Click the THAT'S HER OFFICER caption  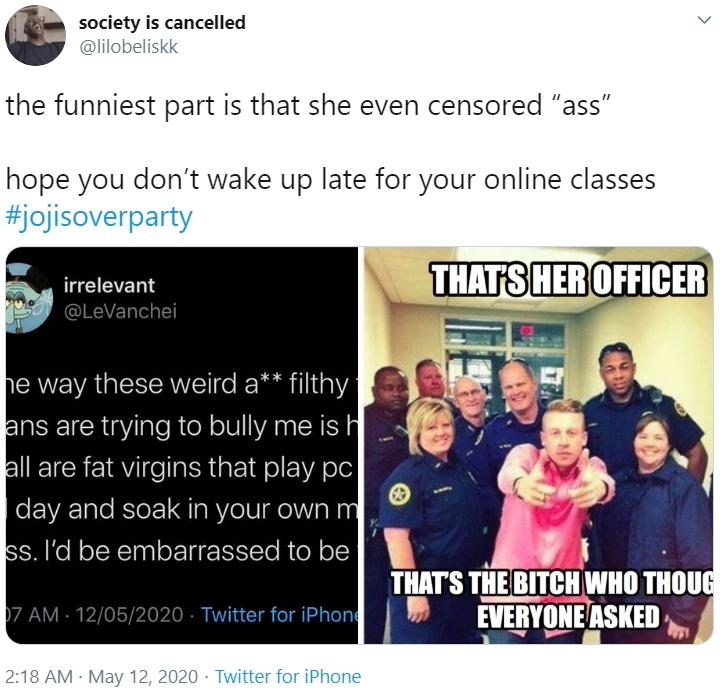(x=568, y=279)
